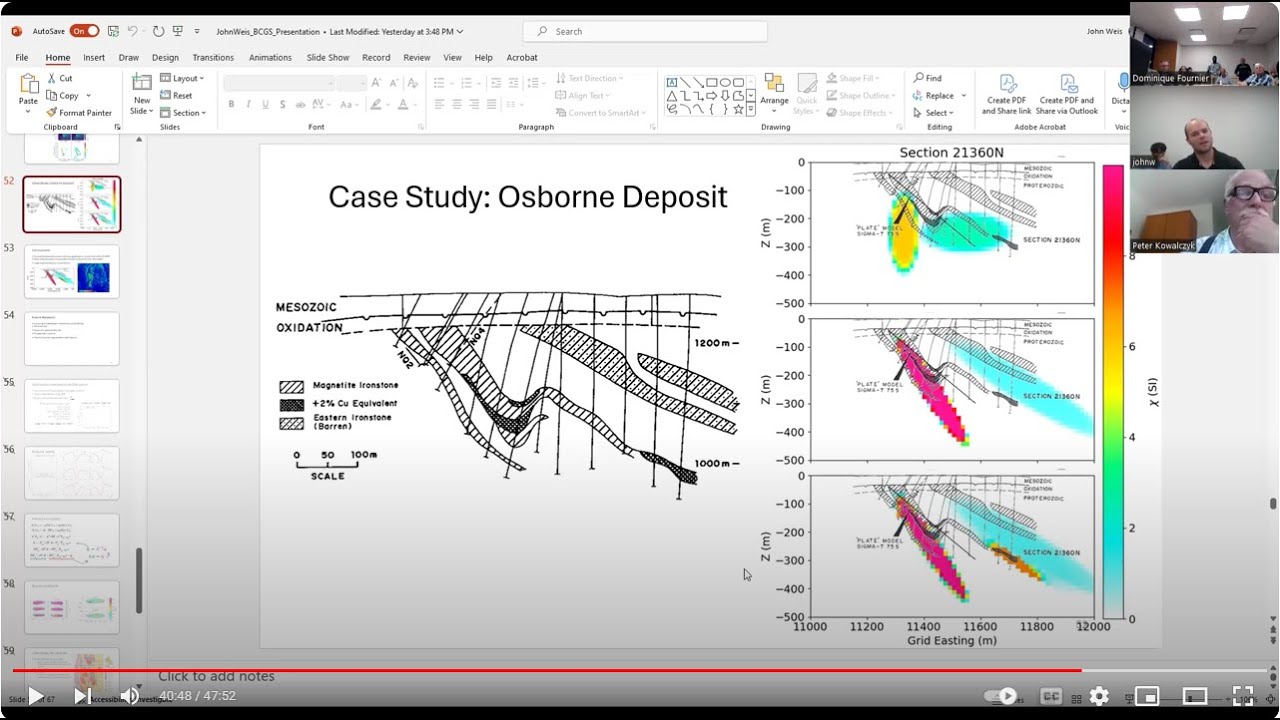Click Find in Editing group
This screenshot has width=1280, height=720.
click(x=927, y=78)
